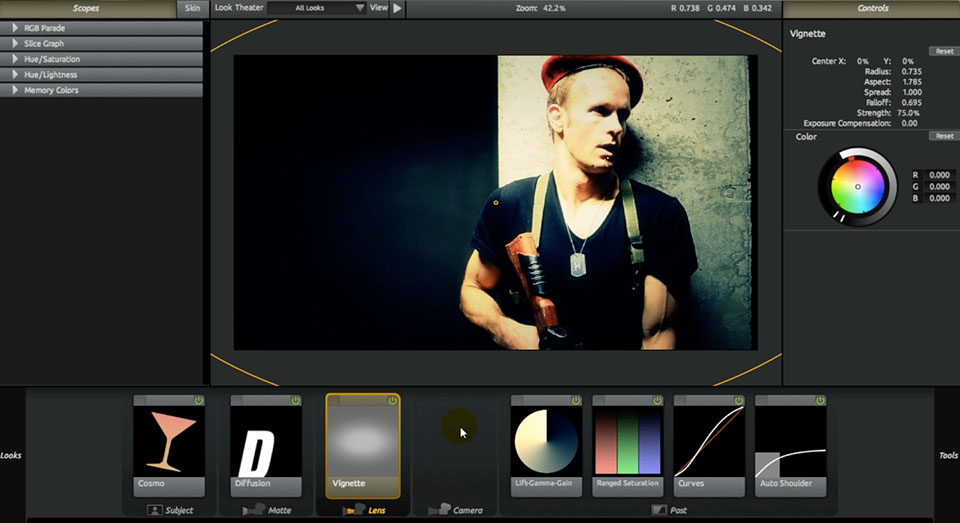Screen dimensions: 960x523
Task: Click the color wheel outer brightness ring
Action: click(891, 187)
